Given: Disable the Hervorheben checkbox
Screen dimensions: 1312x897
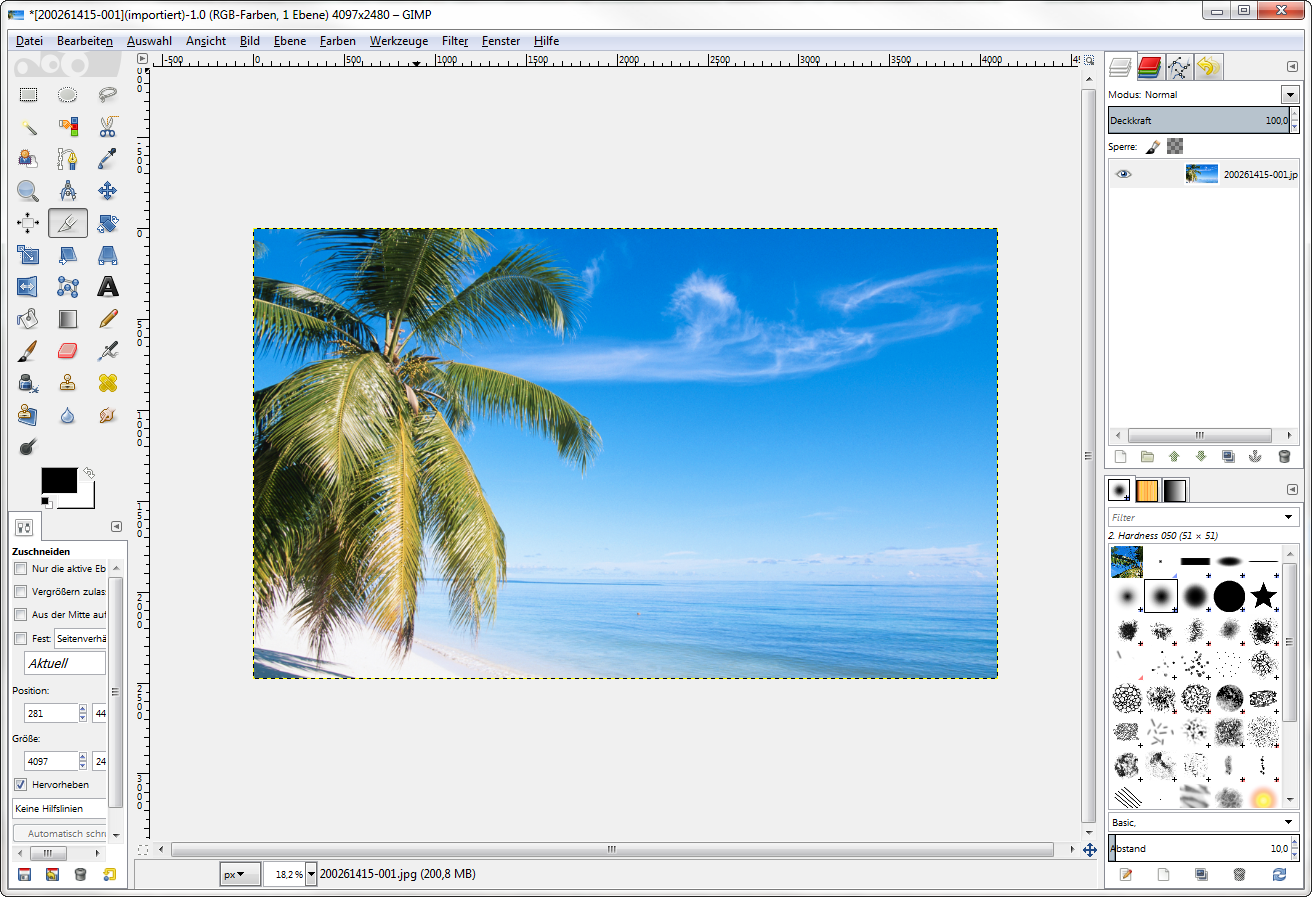Looking at the screenshot, I should (x=21, y=784).
